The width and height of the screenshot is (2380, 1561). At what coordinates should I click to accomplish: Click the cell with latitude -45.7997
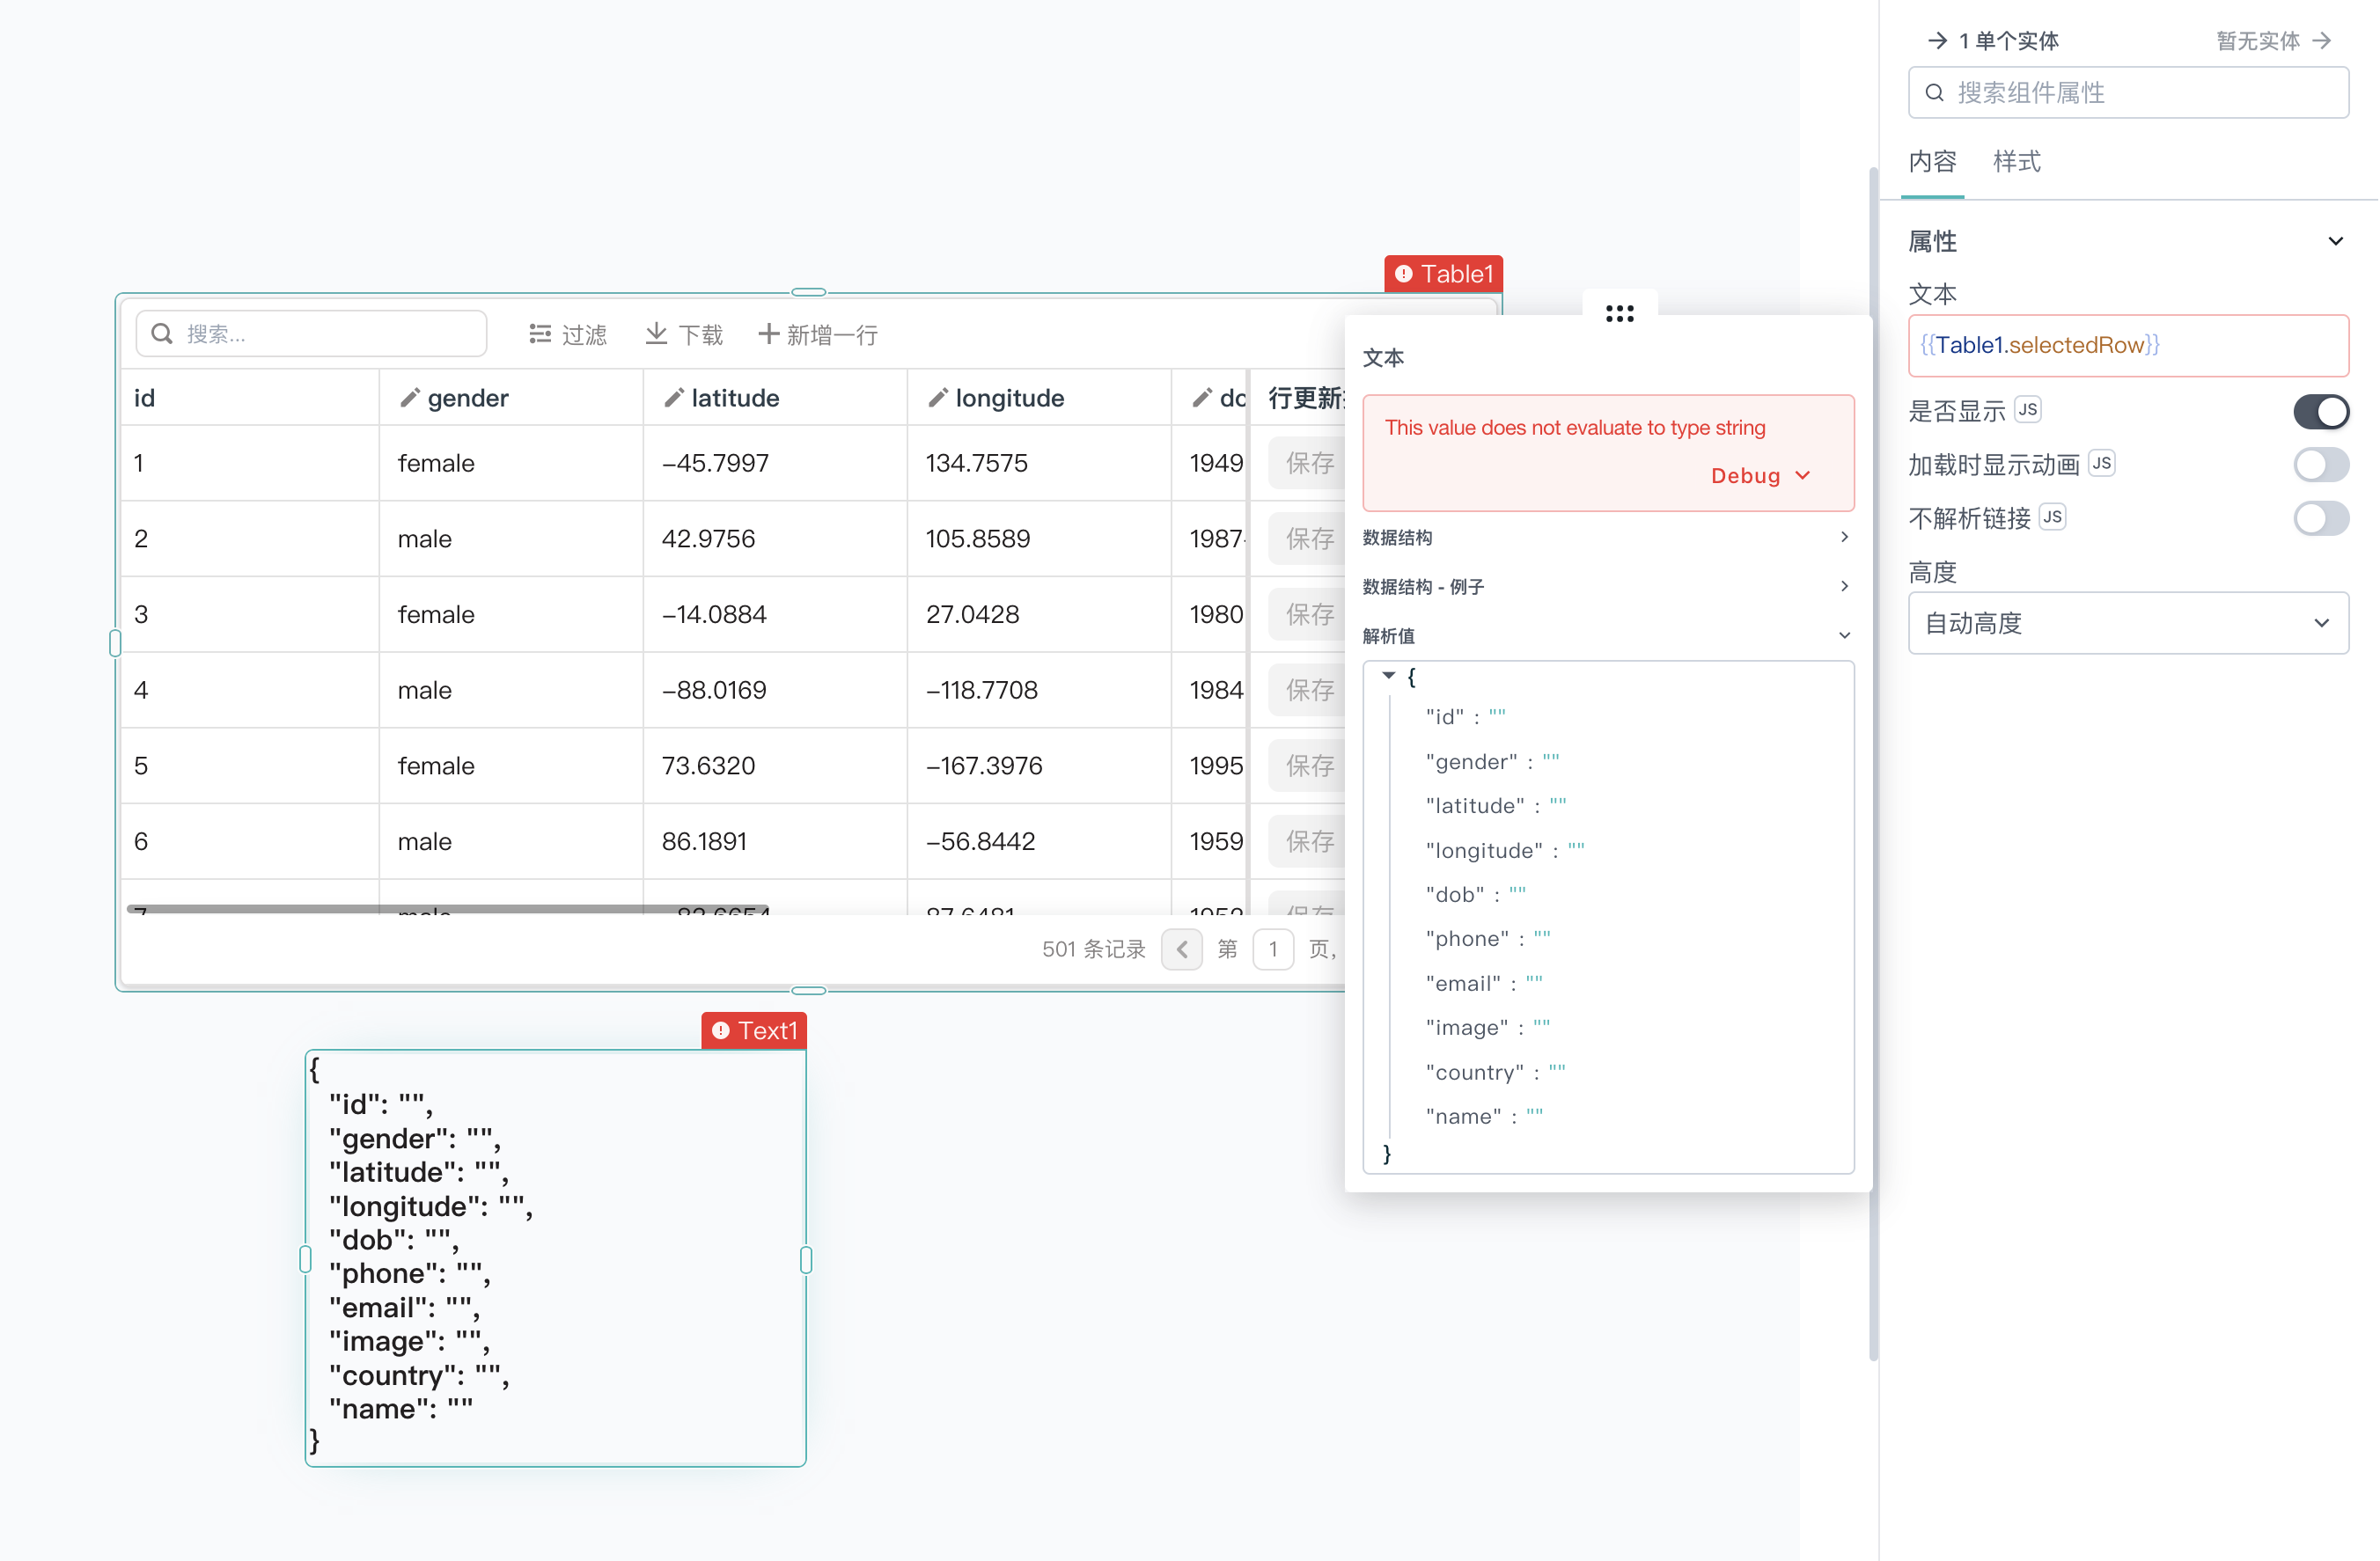click(775, 463)
